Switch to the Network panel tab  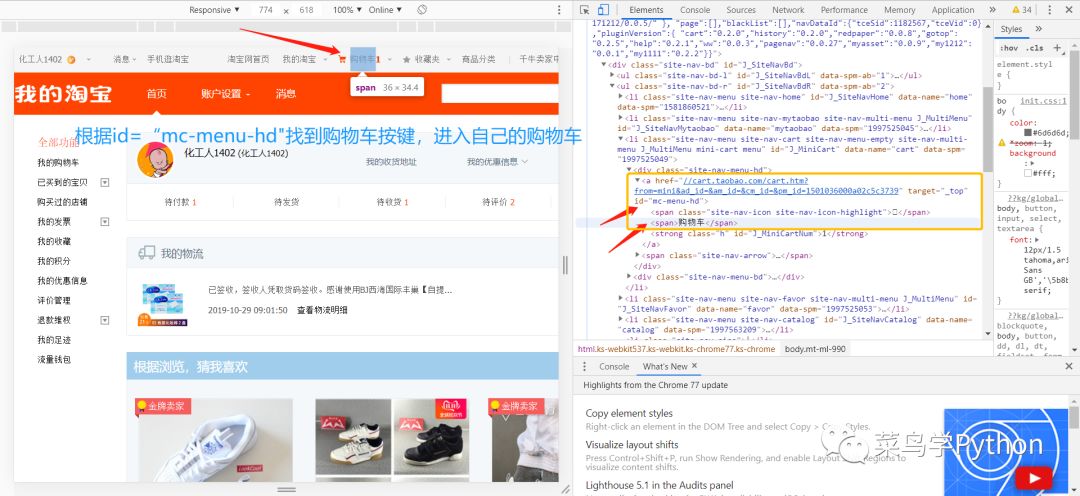[788, 10]
